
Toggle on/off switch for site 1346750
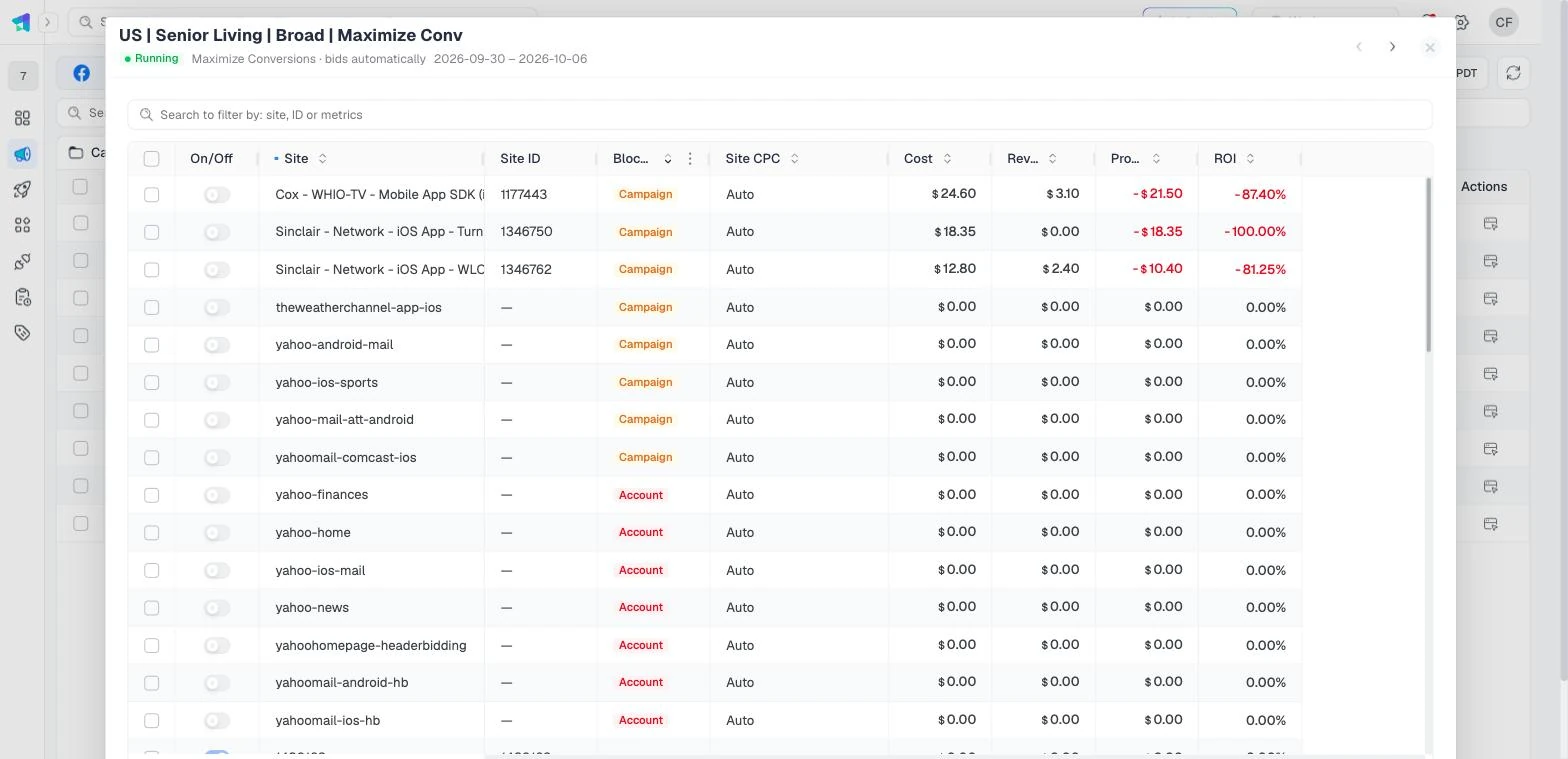click(216, 232)
